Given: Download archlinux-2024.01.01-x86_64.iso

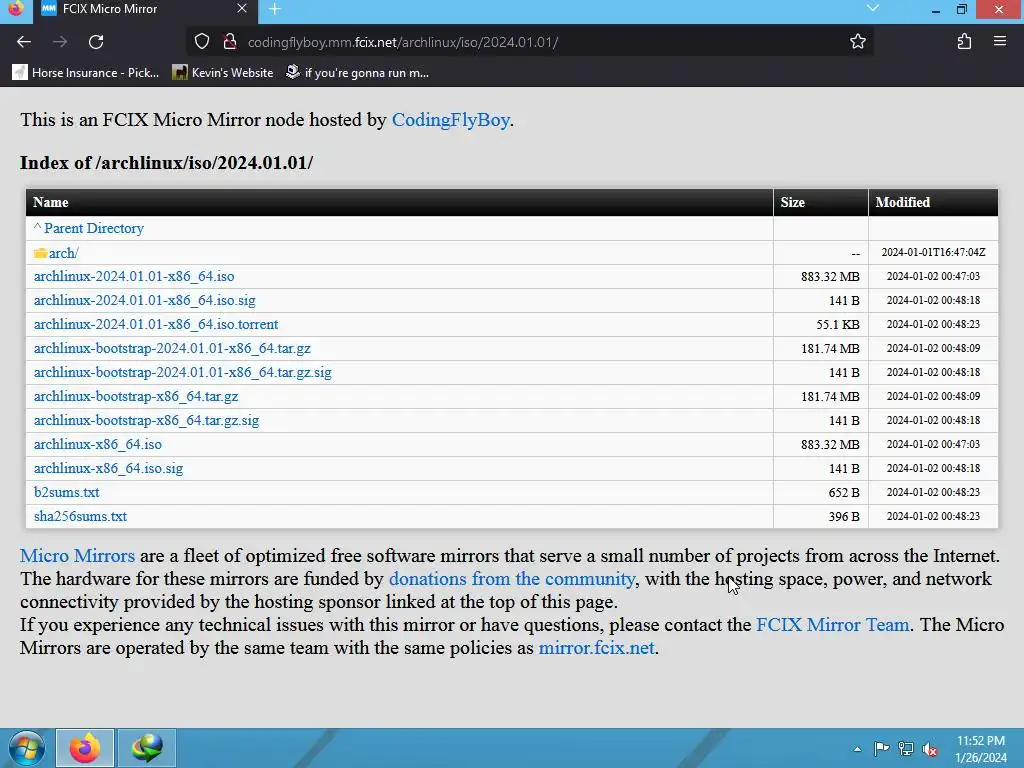Looking at the screenshot, I should (x=134, y=276).
